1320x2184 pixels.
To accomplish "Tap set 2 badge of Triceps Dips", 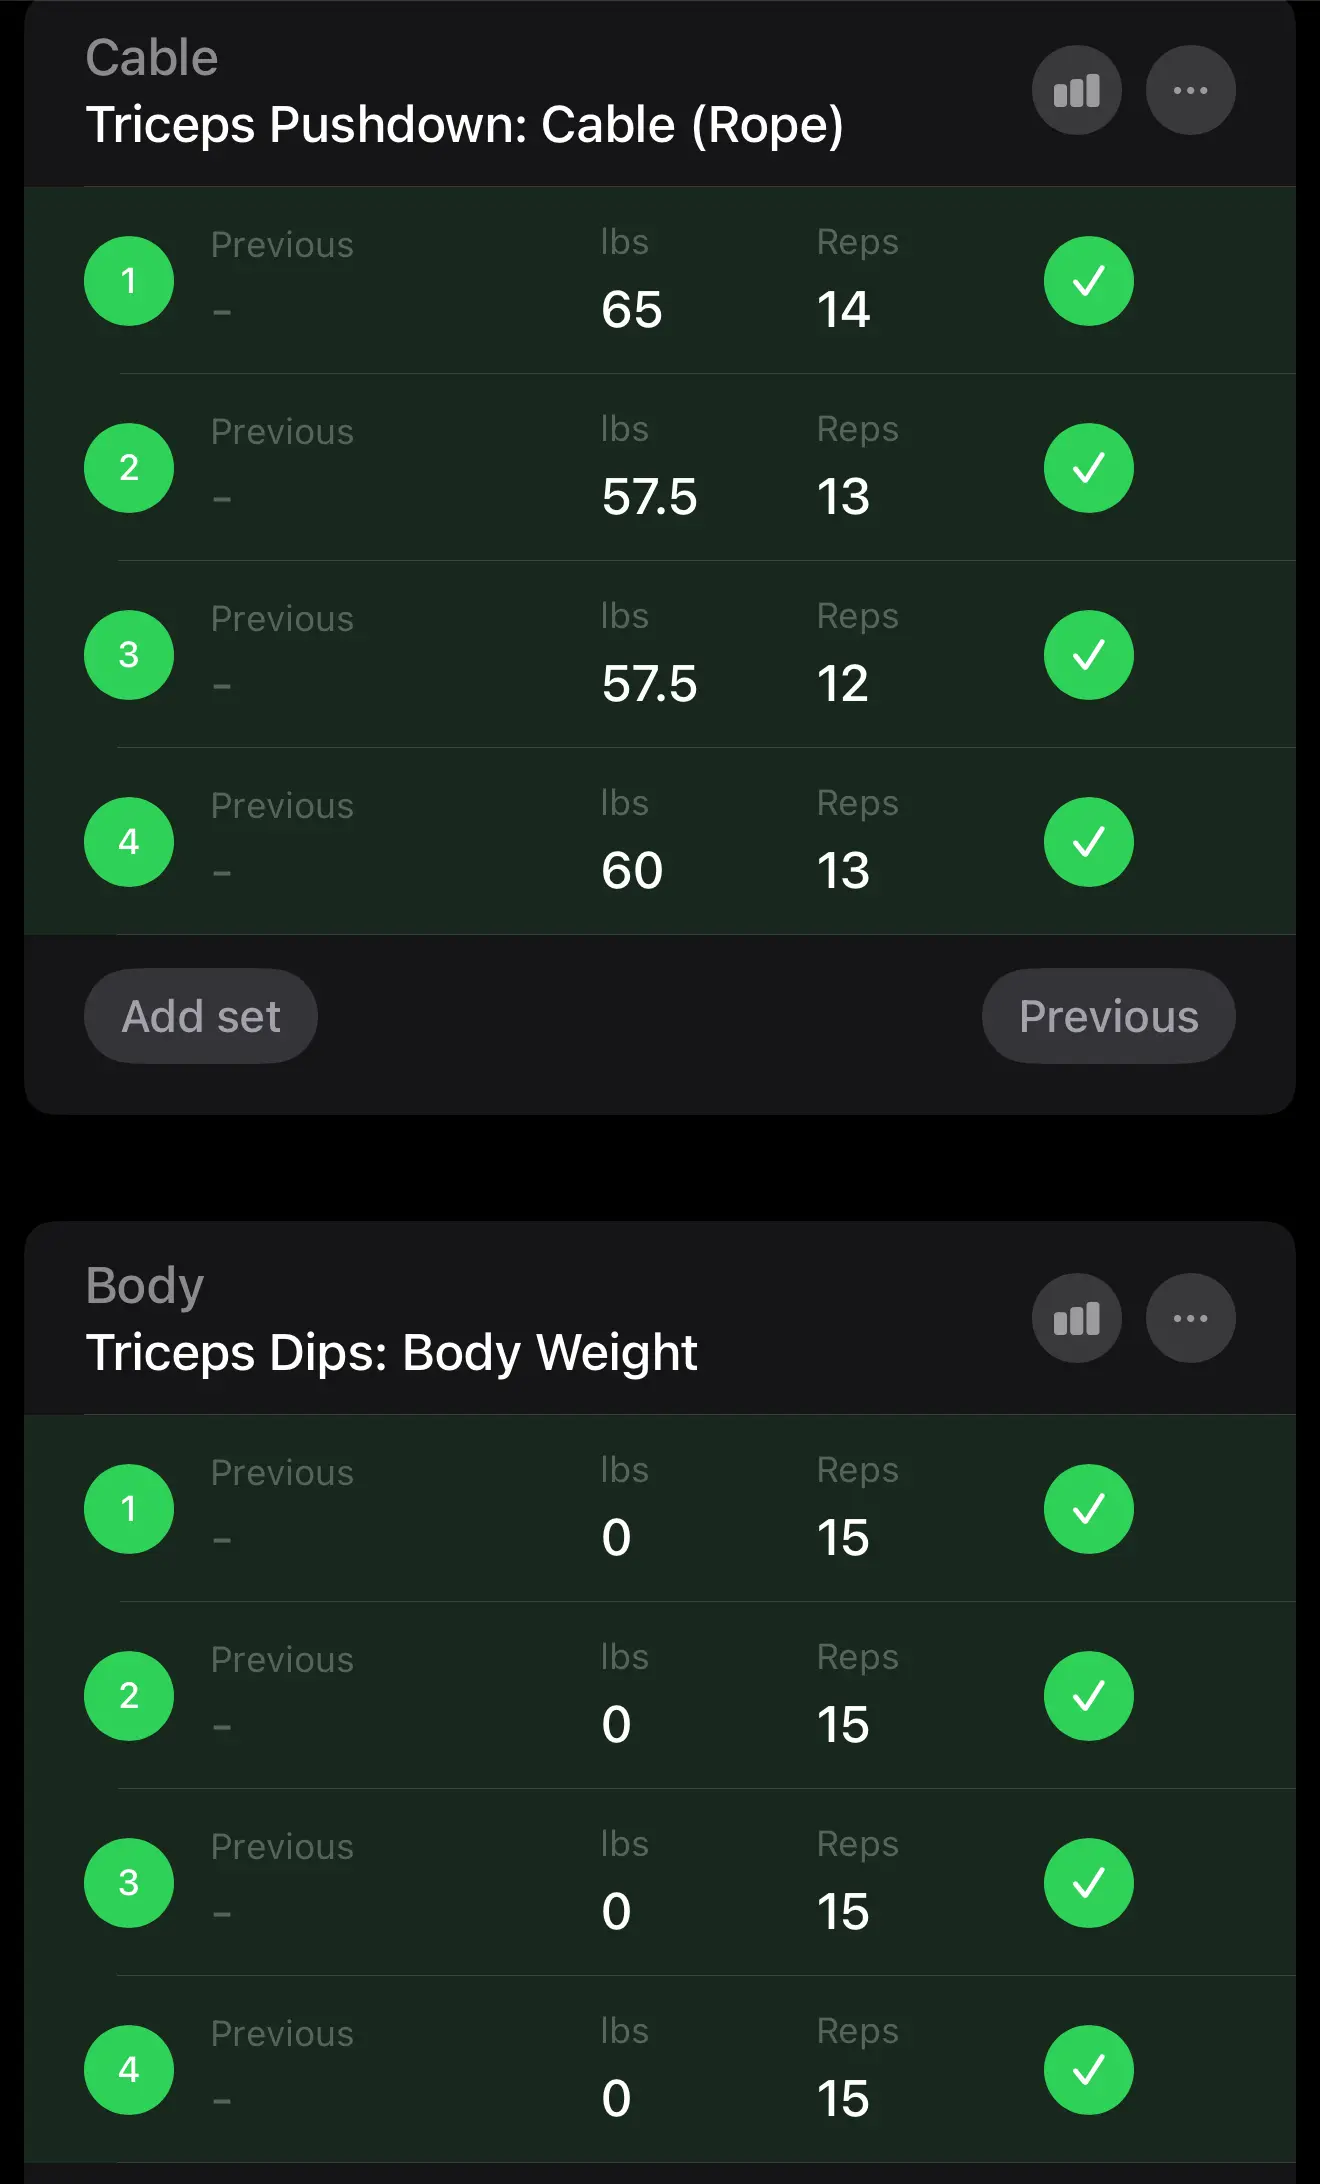I will [x=129, y=1696].
